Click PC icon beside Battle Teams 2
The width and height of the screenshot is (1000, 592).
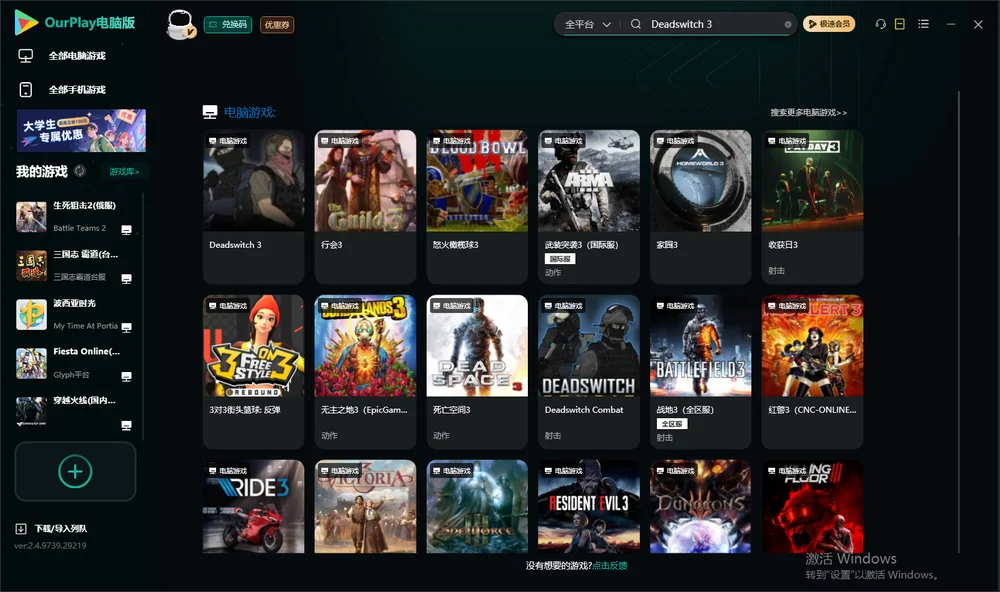(126, 230)
